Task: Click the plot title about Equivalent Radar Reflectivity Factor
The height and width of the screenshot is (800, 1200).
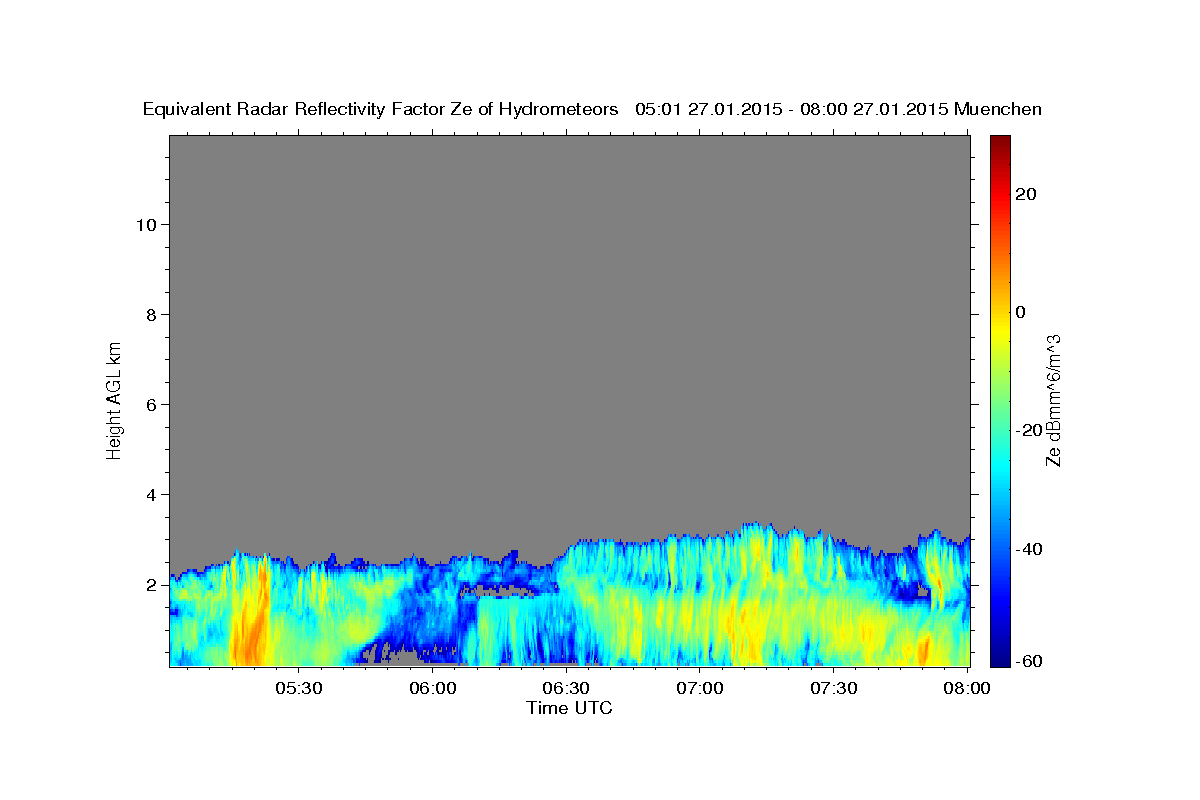Action: [592, 109]
